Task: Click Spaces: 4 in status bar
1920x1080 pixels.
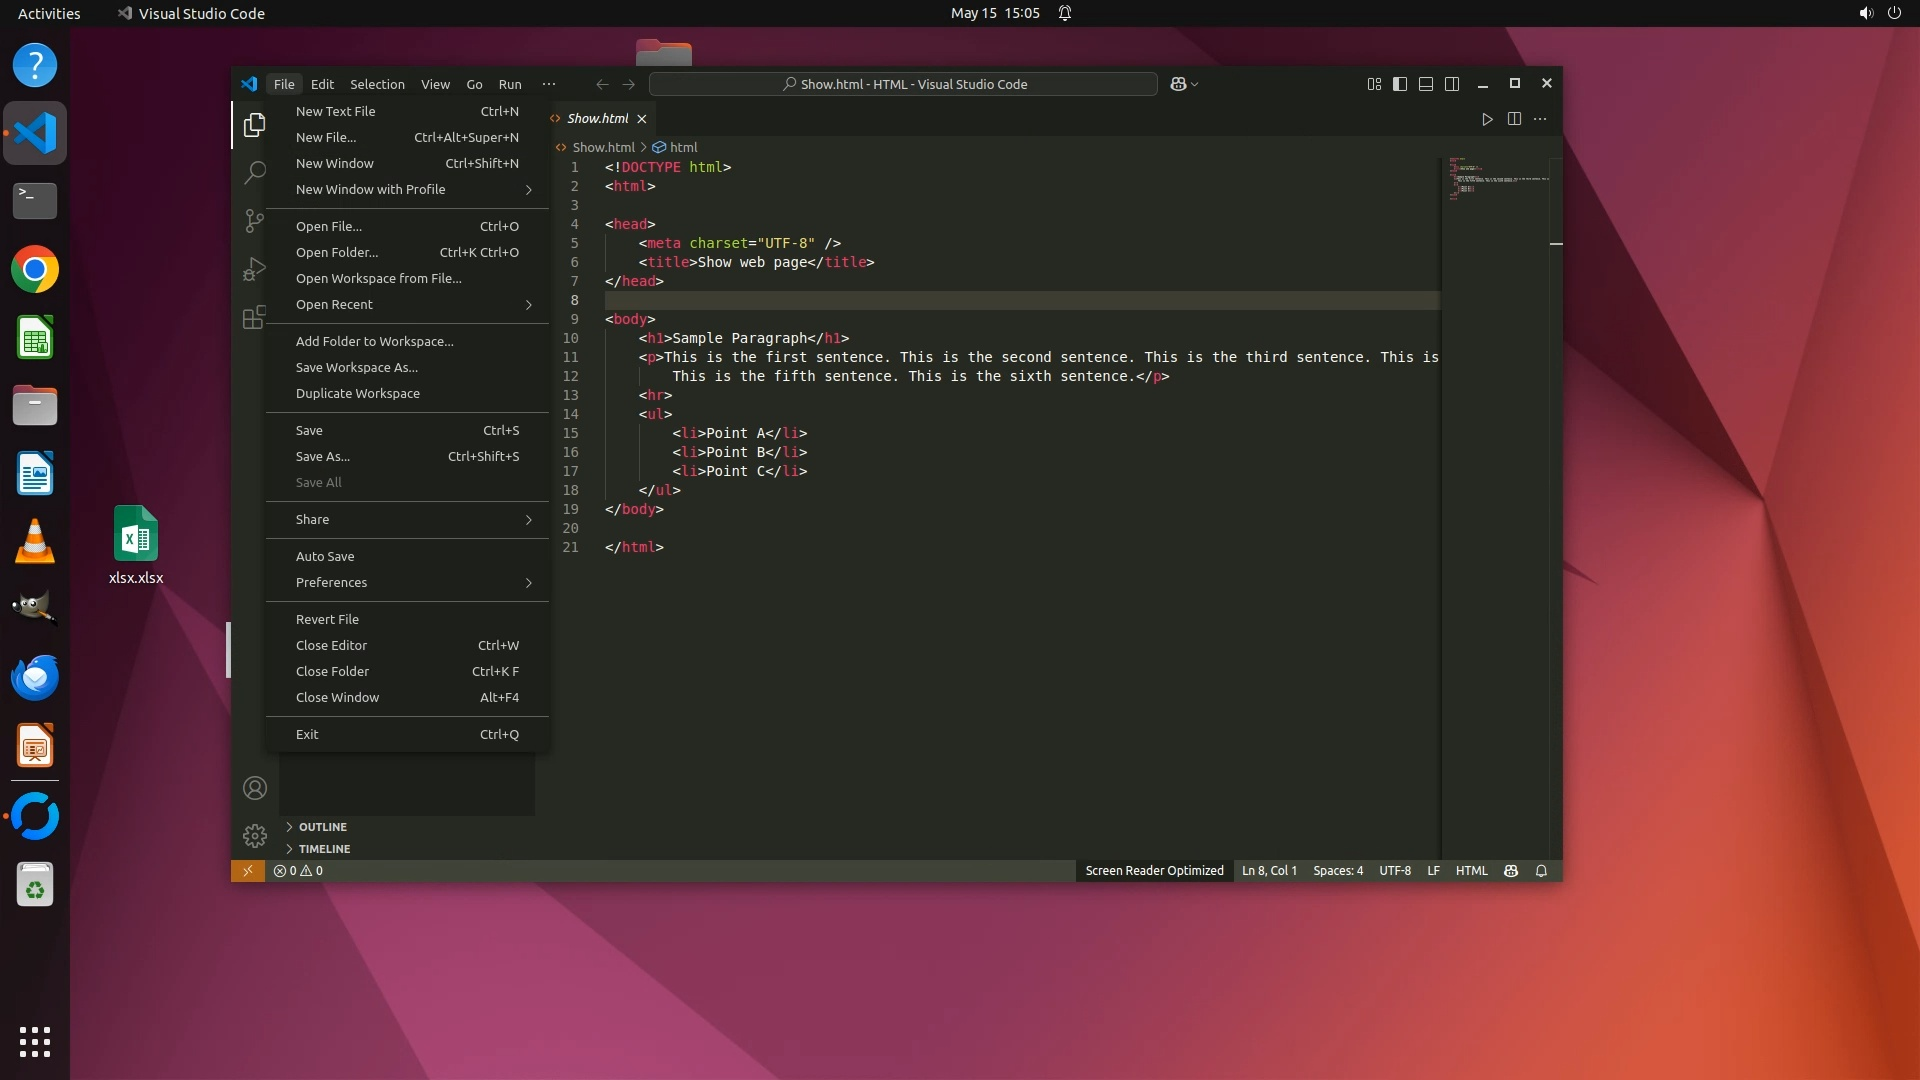Action: point(1337,871)
